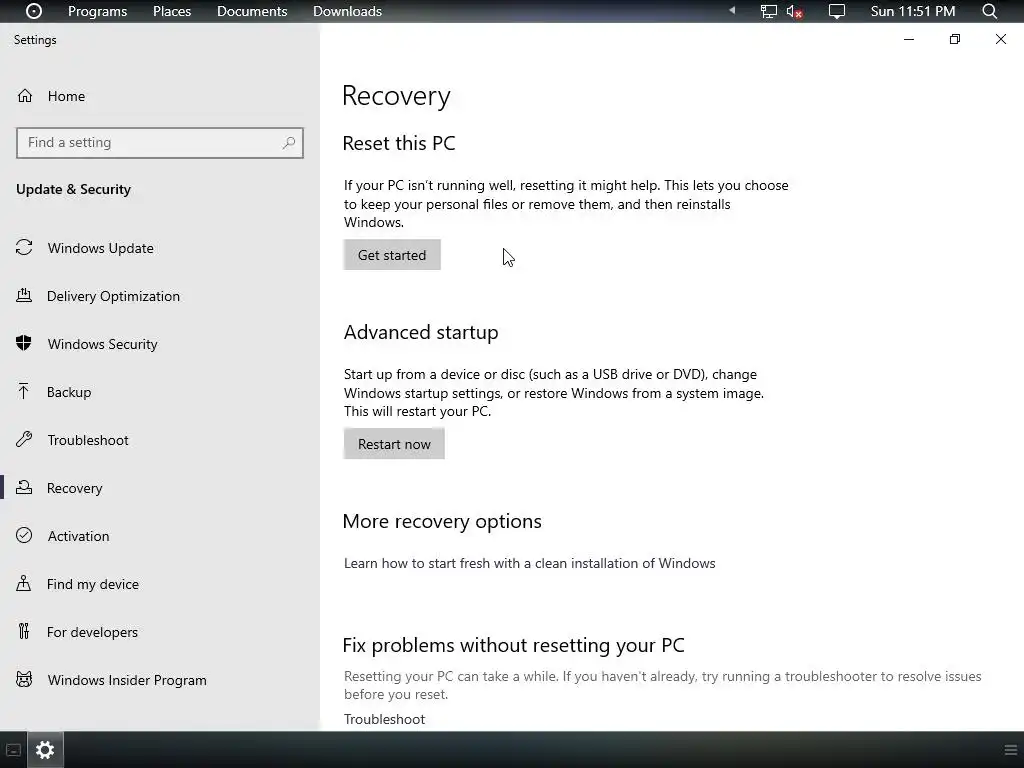Click the Home icon in Settings sidebar
Image resolution: width=1024 pixels, height=768 pixels.
click(x=25, y=96)
